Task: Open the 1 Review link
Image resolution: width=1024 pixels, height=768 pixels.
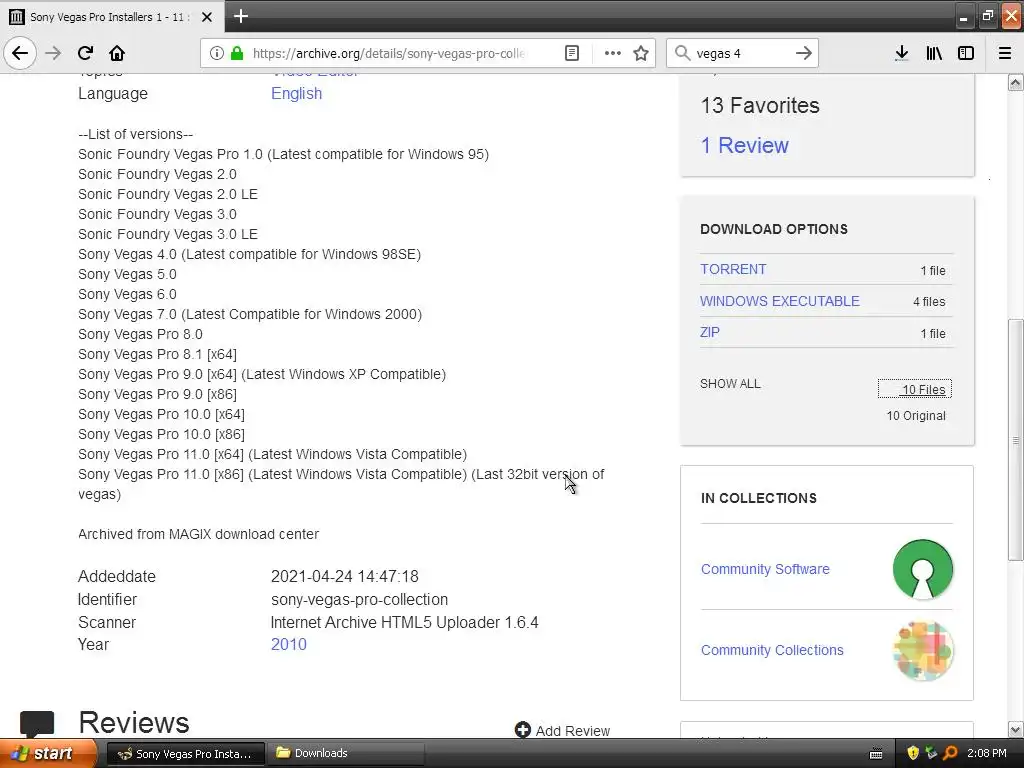Action: (x=744, y=145)
